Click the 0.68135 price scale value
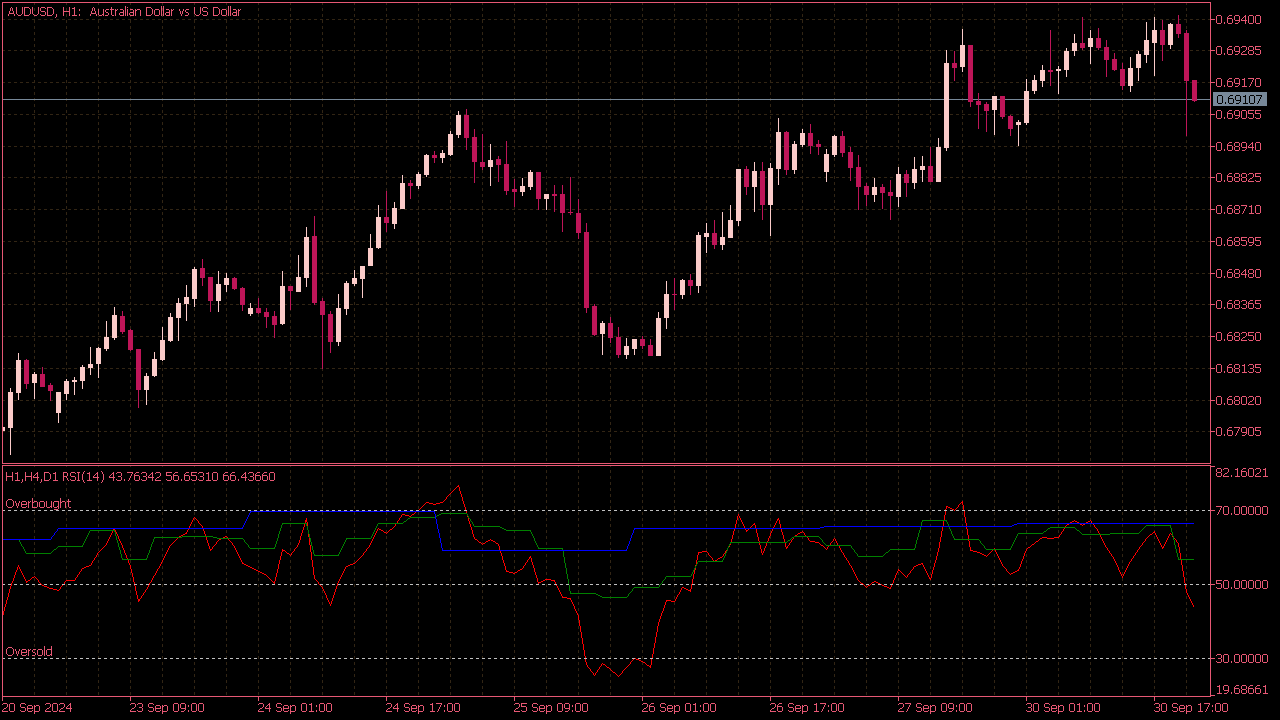This screenshot has height=720, width=1280. pos(1239,369)
